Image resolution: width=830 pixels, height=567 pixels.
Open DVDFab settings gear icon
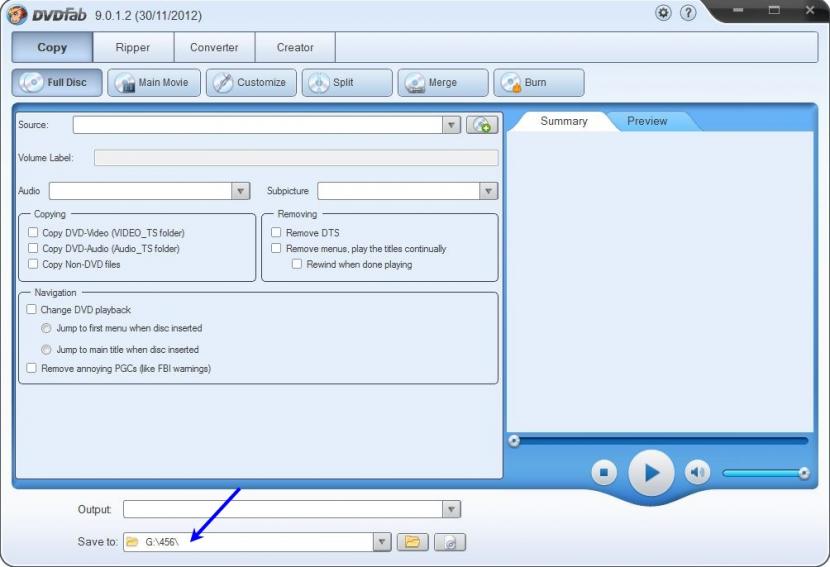tap(663, 13)
